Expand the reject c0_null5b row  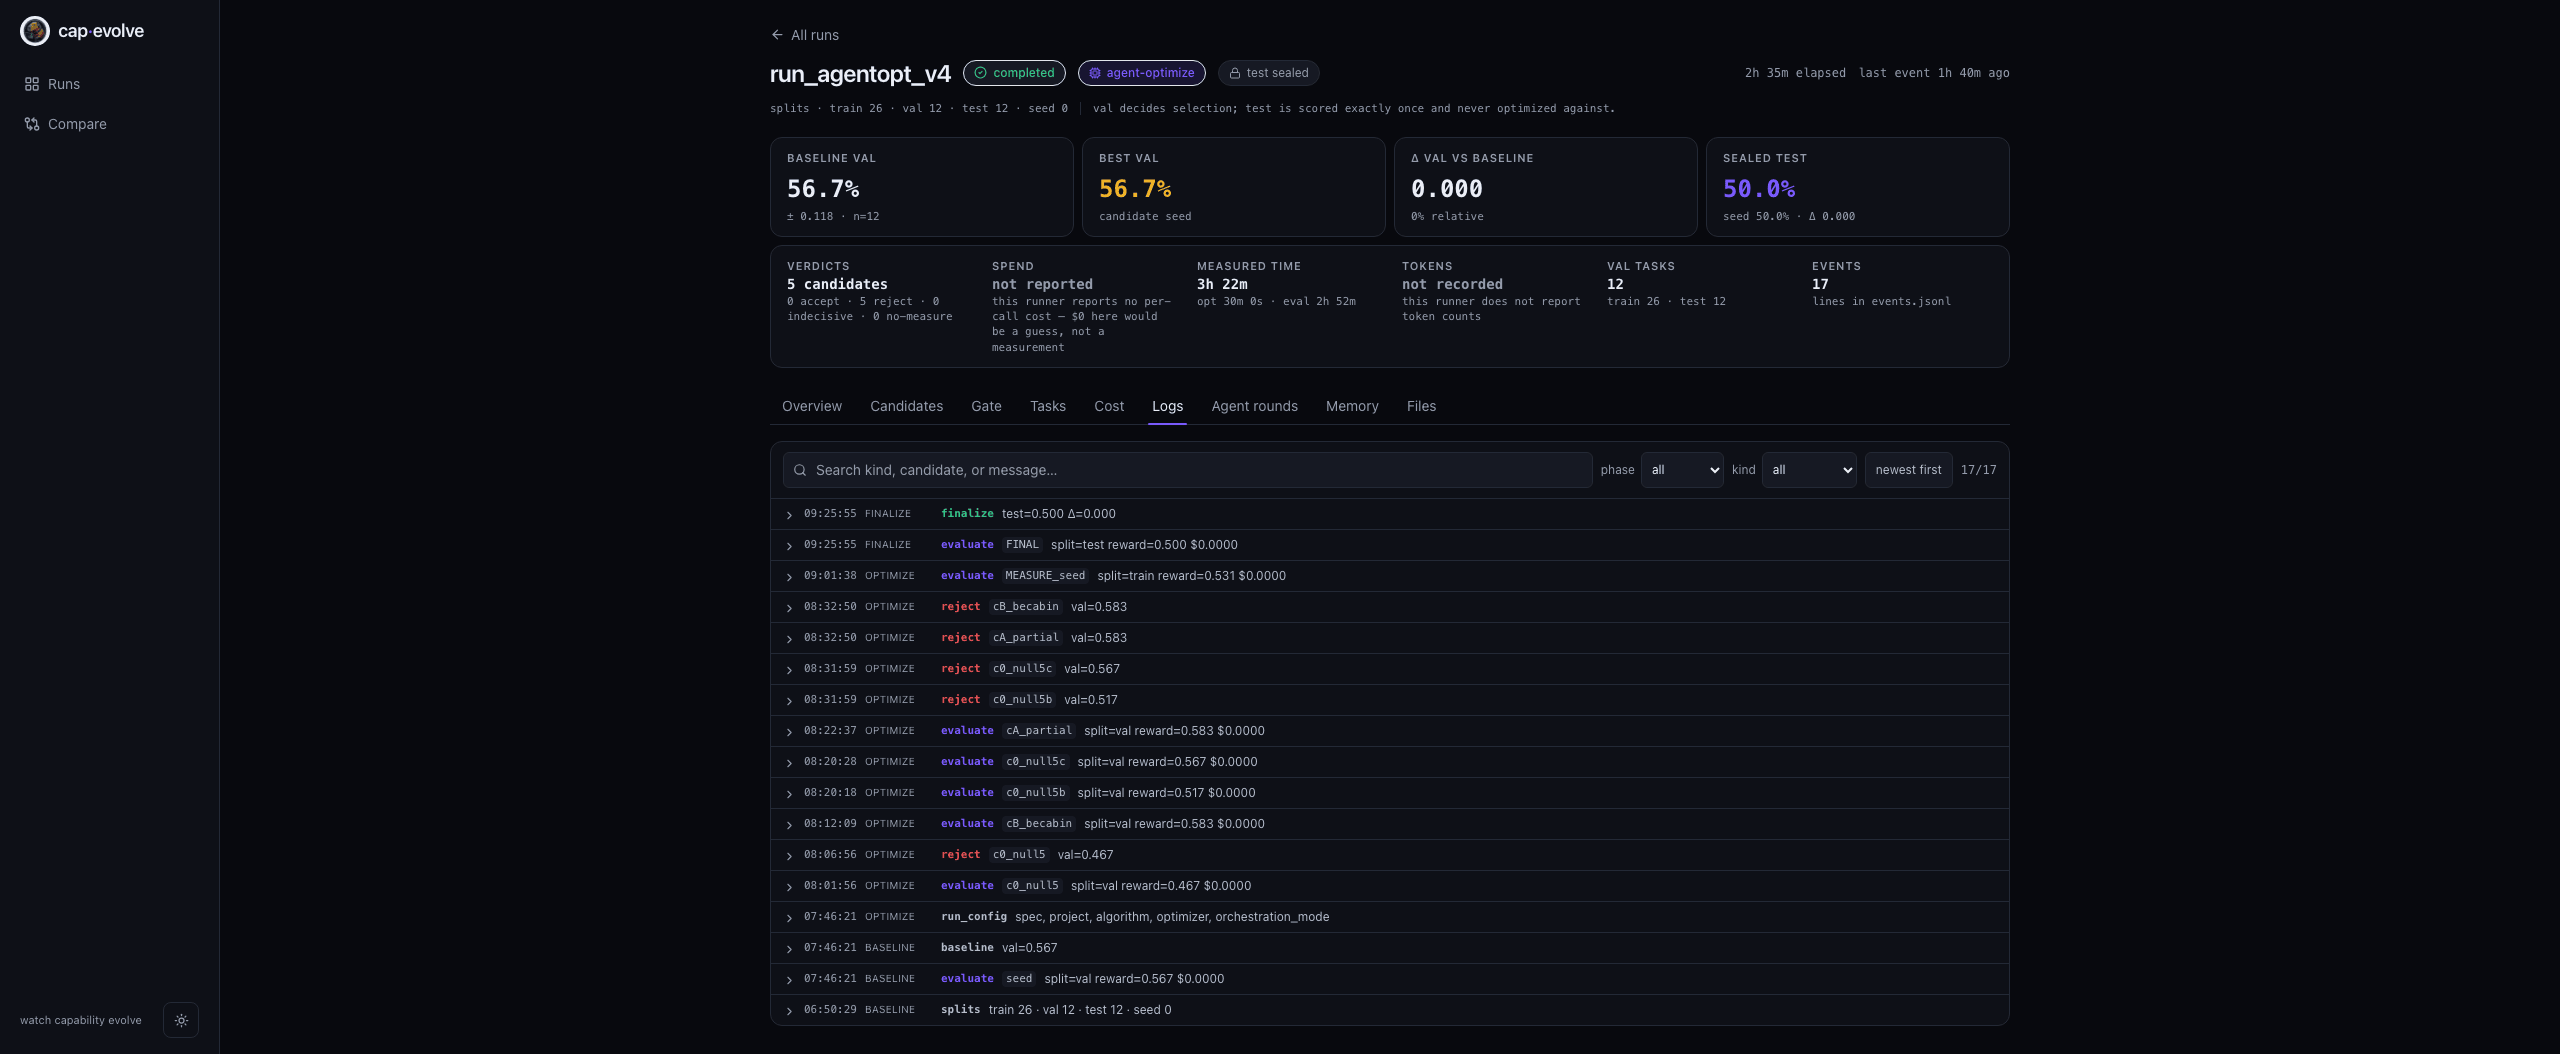click(1389, 700)
